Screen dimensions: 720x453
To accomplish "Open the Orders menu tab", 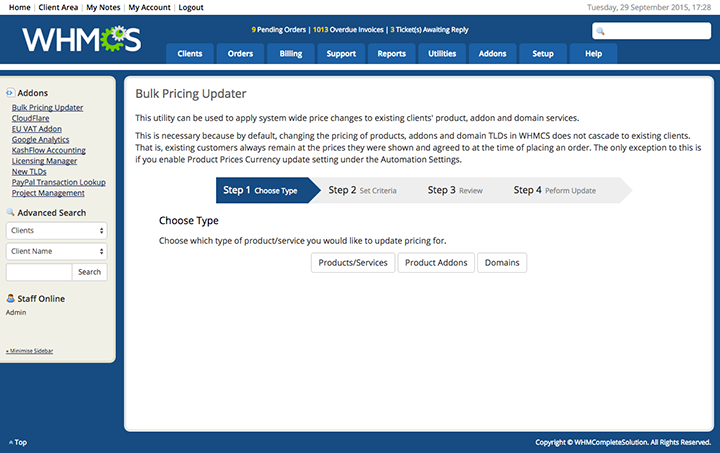I will click(240, 54).
